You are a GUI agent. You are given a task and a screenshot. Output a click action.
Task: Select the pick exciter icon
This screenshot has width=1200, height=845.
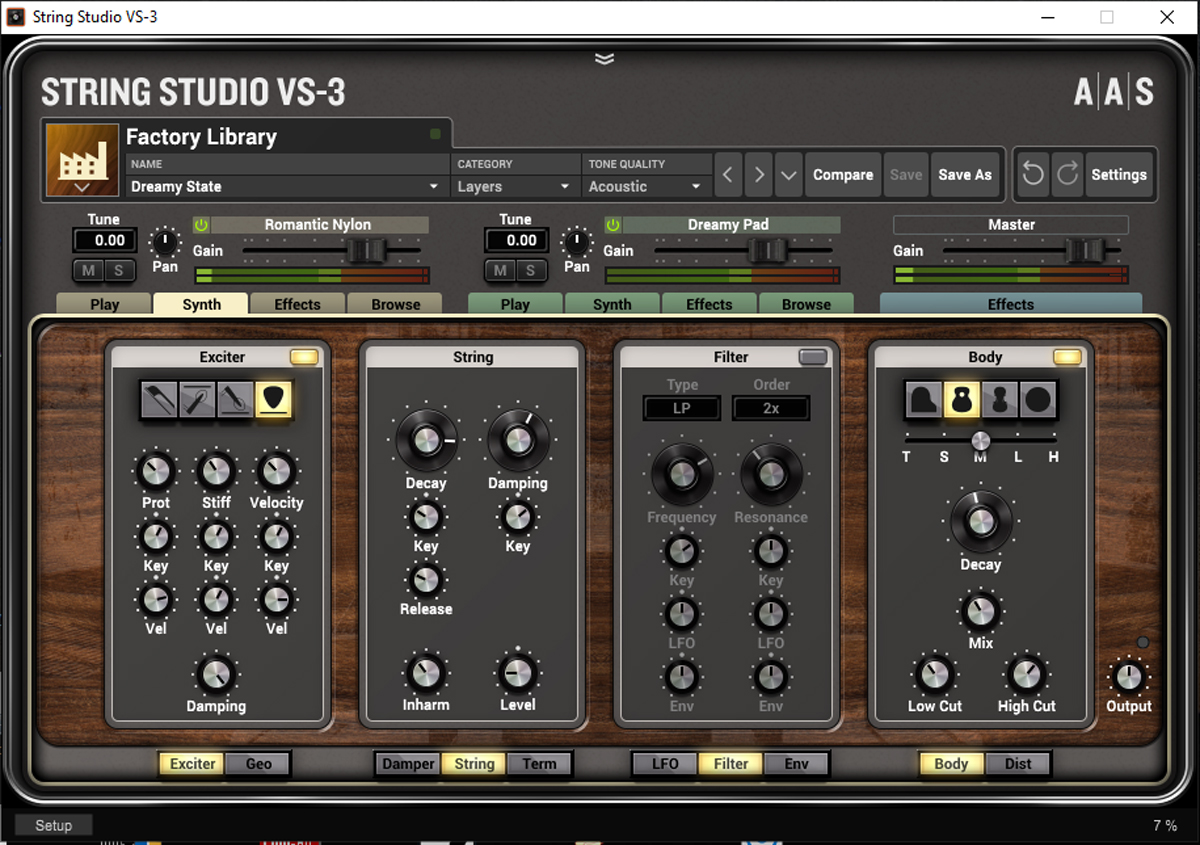(273, 400)
